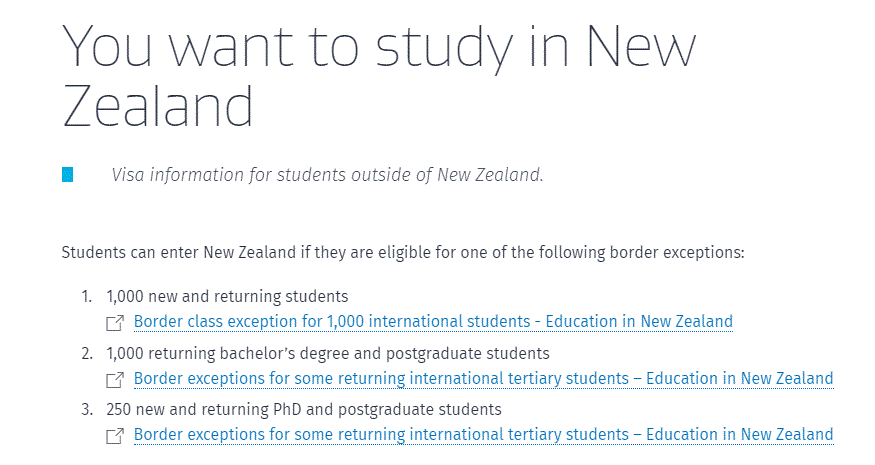The image size is (875, 465).
Task: Click the list number '1.'
Action: [x=86, y=296]
